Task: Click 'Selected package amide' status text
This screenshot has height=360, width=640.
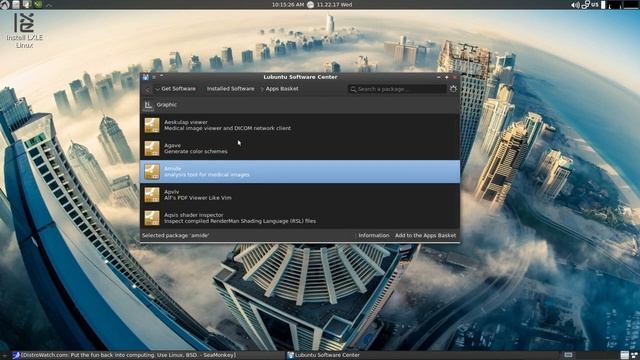Action: coord(176,236)
